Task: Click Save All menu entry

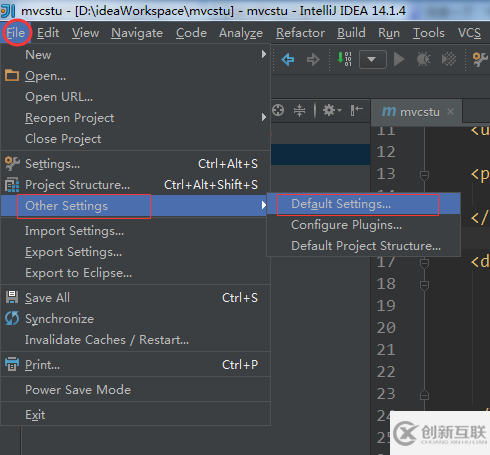Action: tap(135, 298)
